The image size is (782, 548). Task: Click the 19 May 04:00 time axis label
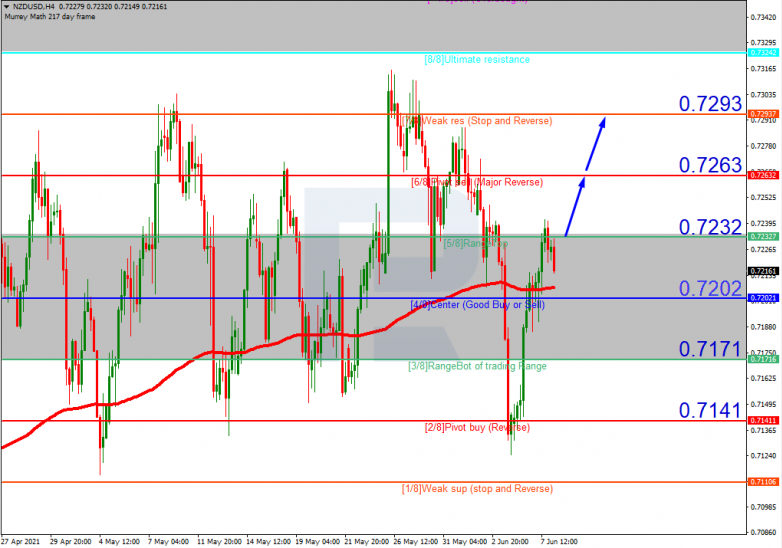[318, 542]
